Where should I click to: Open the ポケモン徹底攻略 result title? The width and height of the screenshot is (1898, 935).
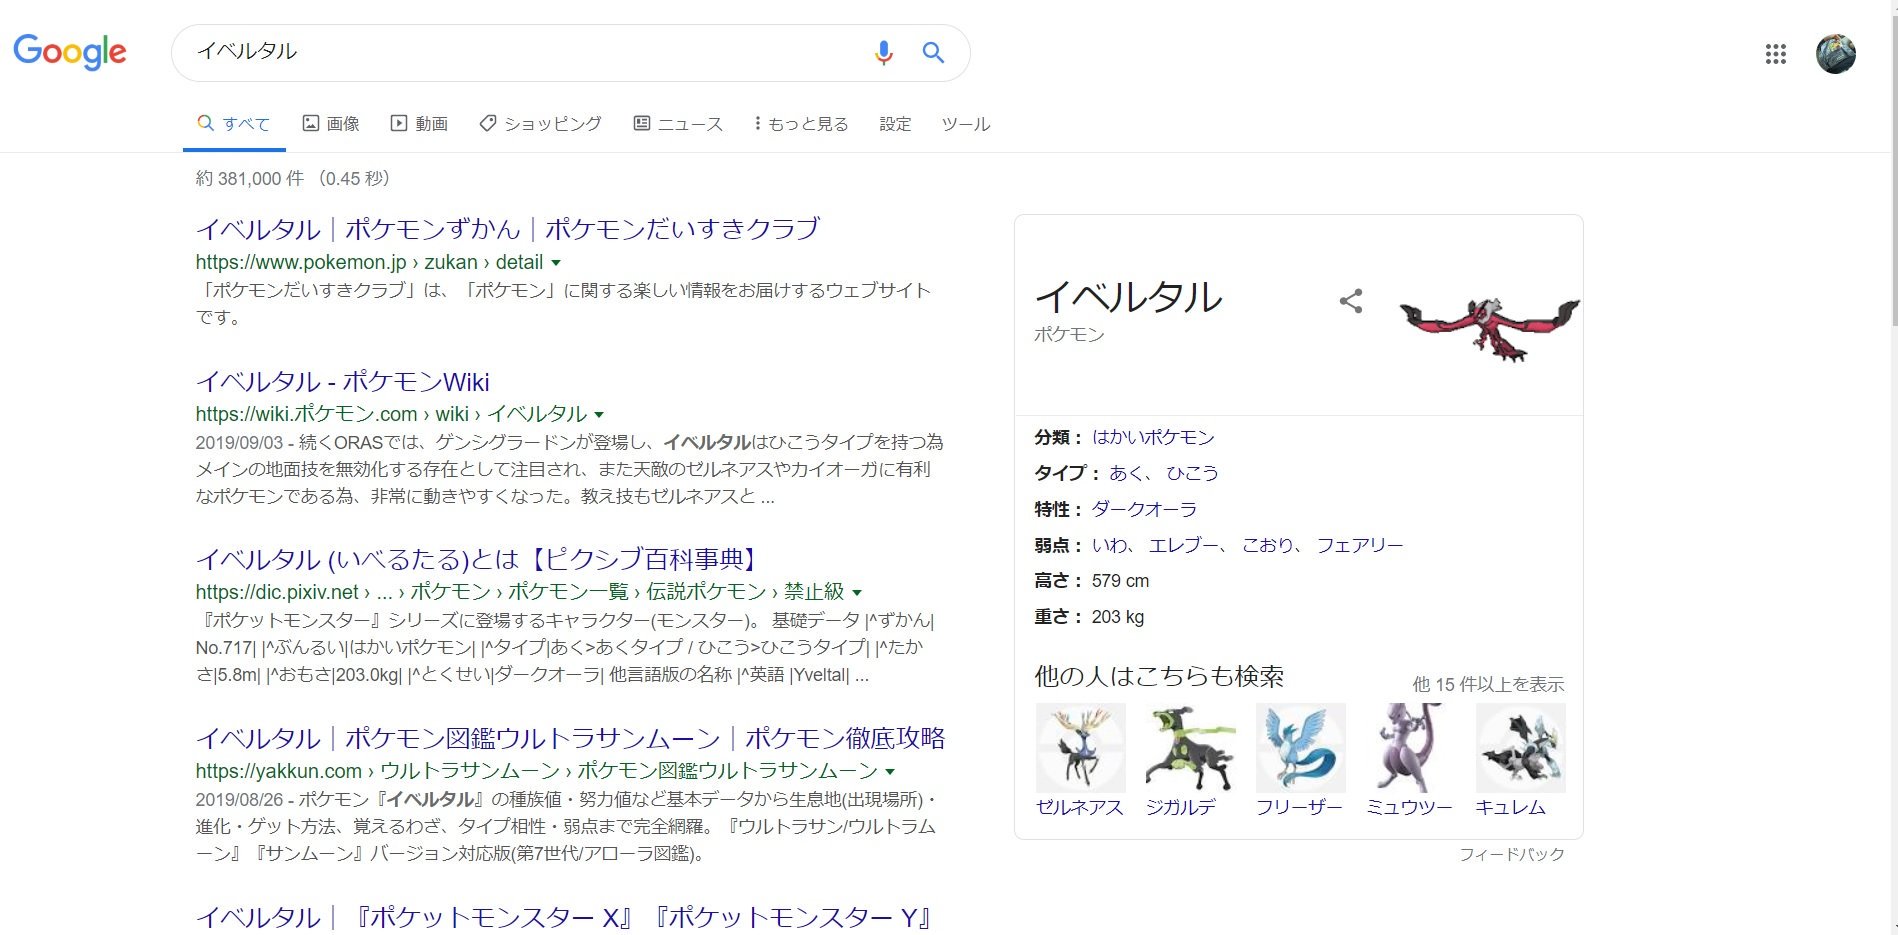pos(571,739)
